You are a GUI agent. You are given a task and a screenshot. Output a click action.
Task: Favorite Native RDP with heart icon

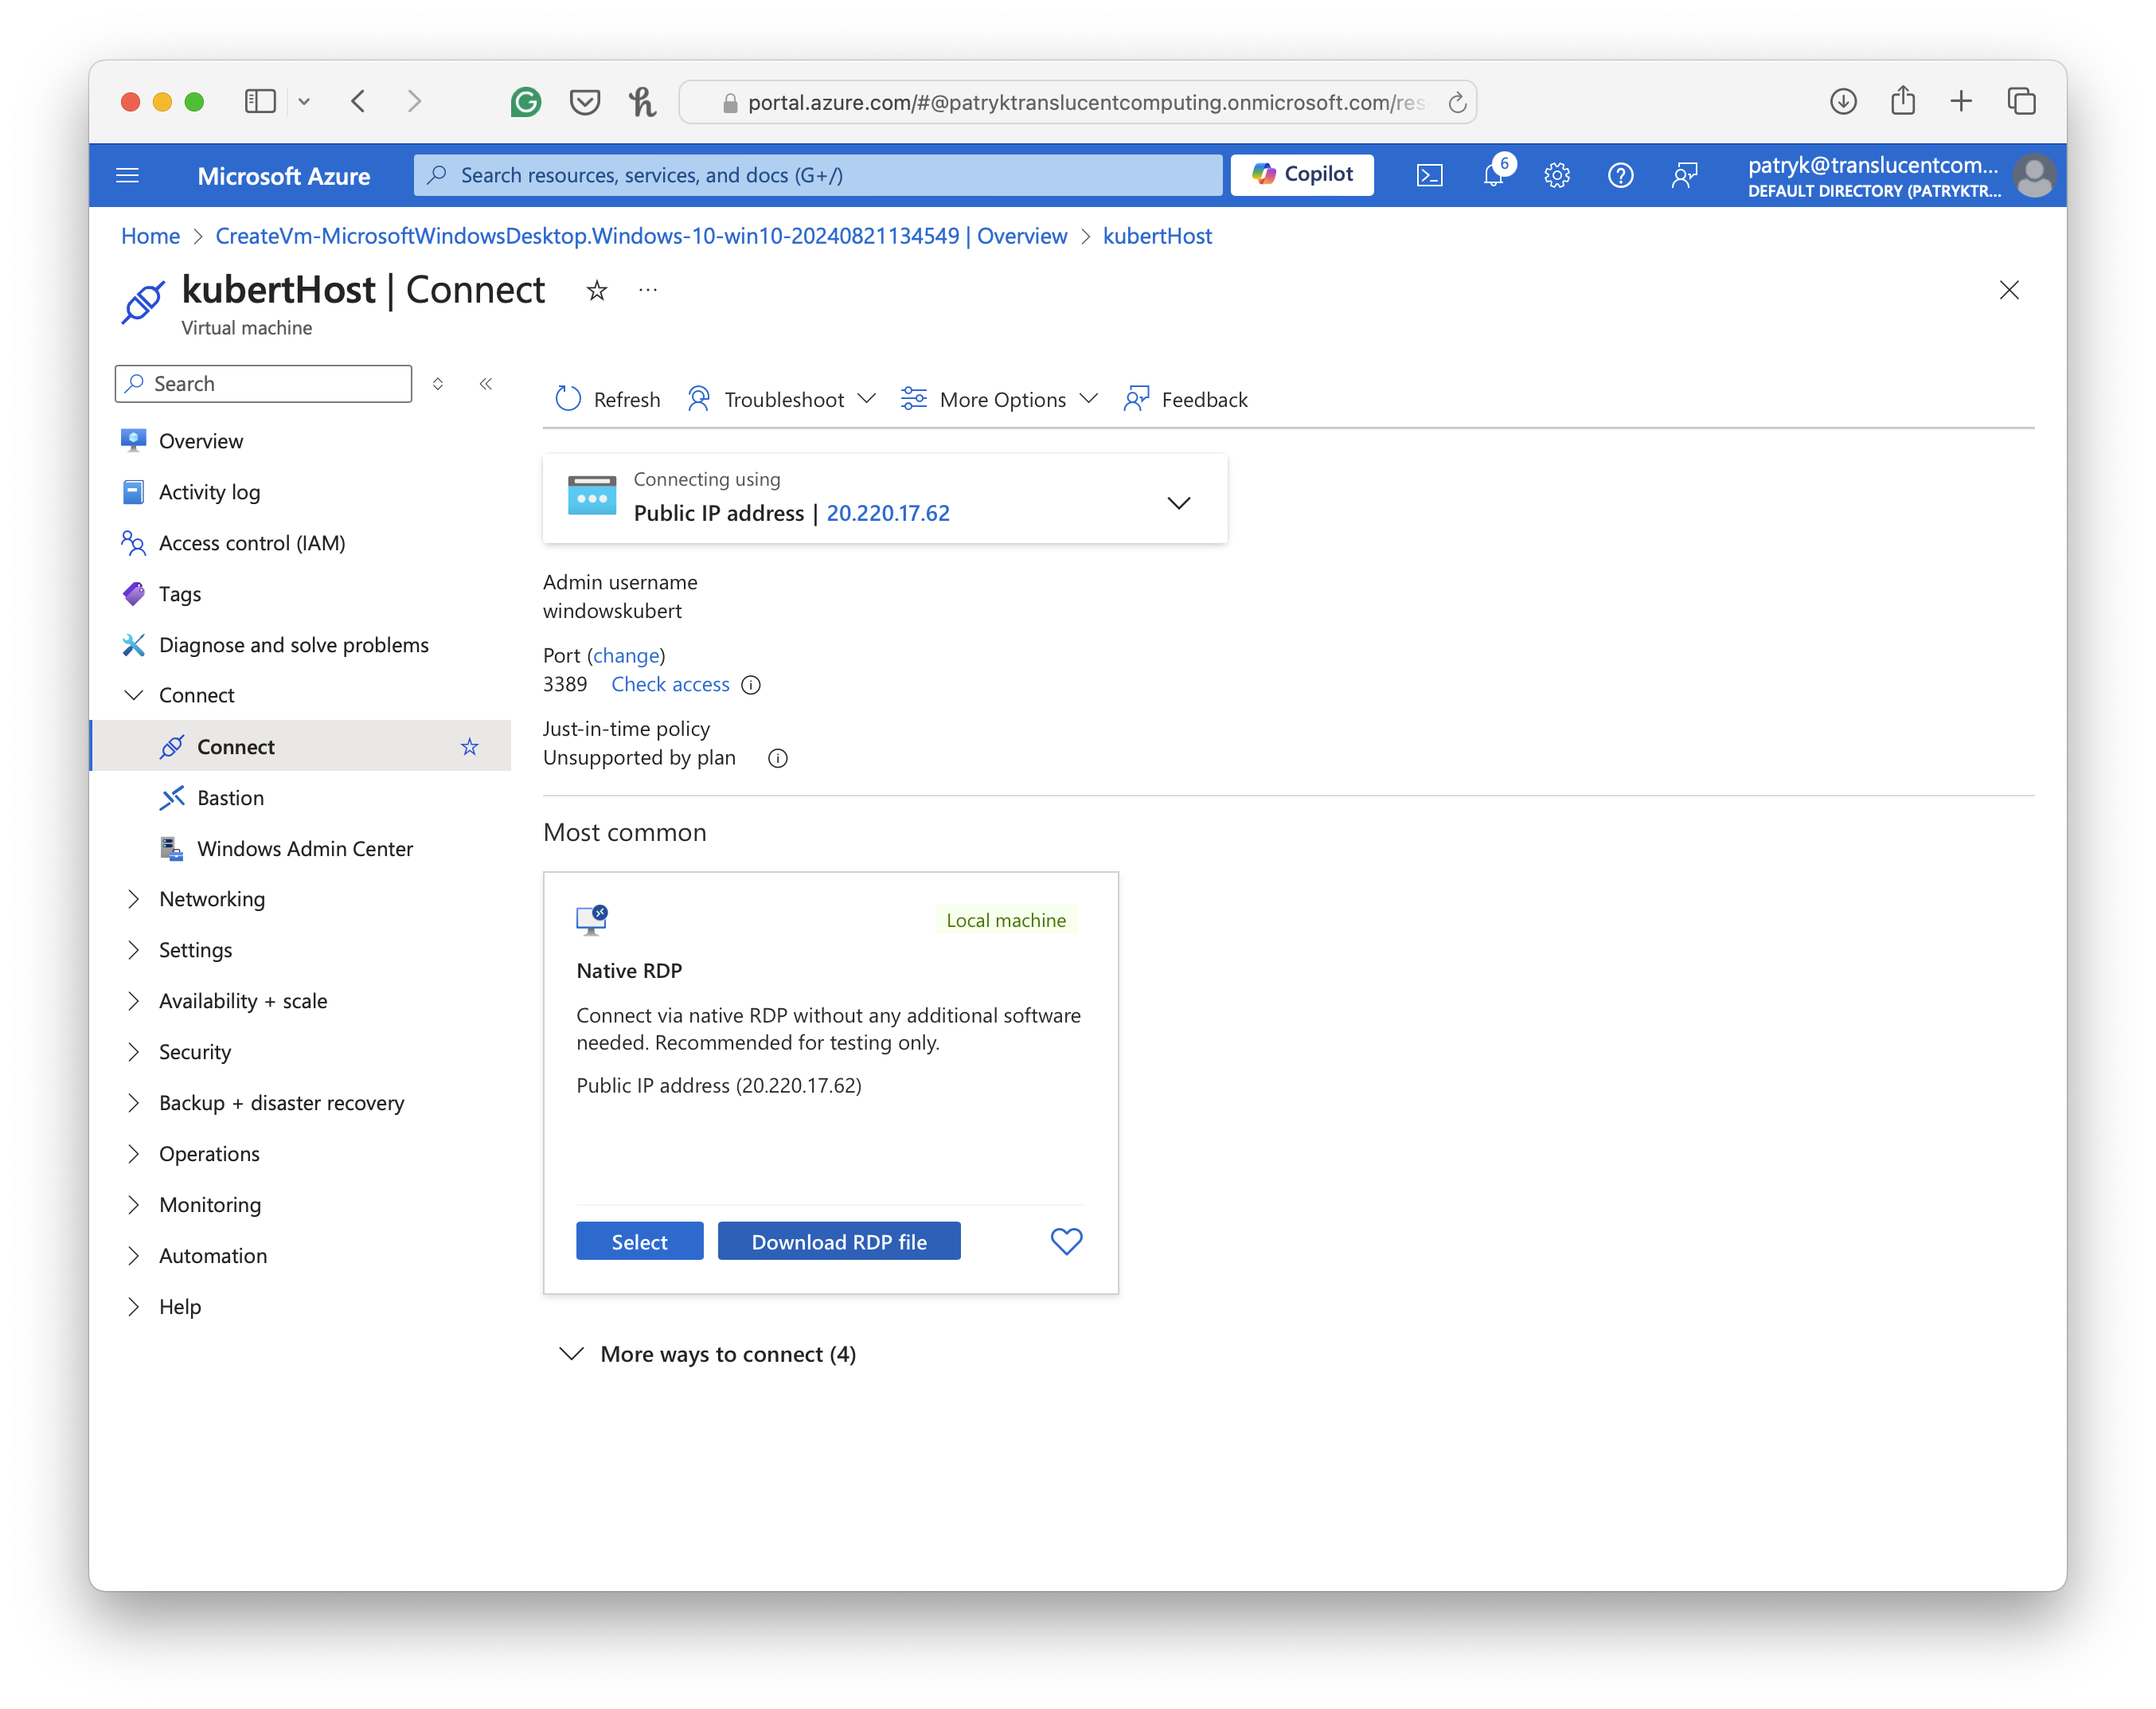click(1066, 1241)
